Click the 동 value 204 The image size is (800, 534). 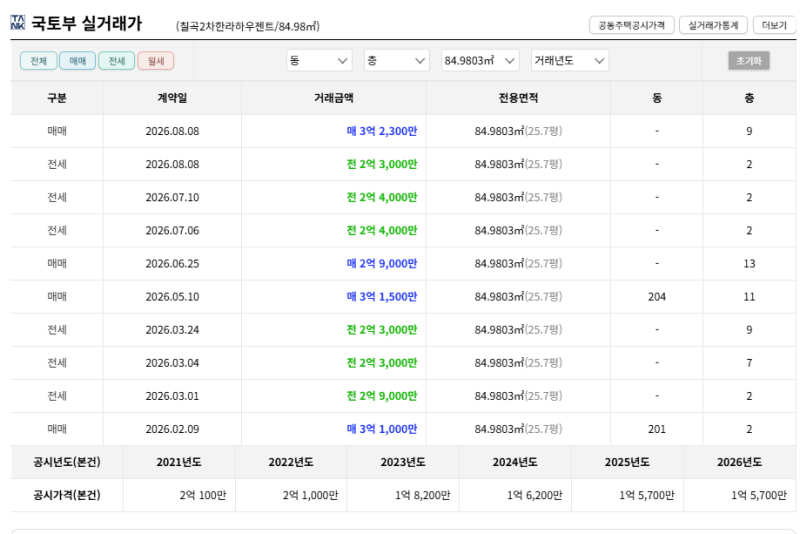tap(657, 297)
